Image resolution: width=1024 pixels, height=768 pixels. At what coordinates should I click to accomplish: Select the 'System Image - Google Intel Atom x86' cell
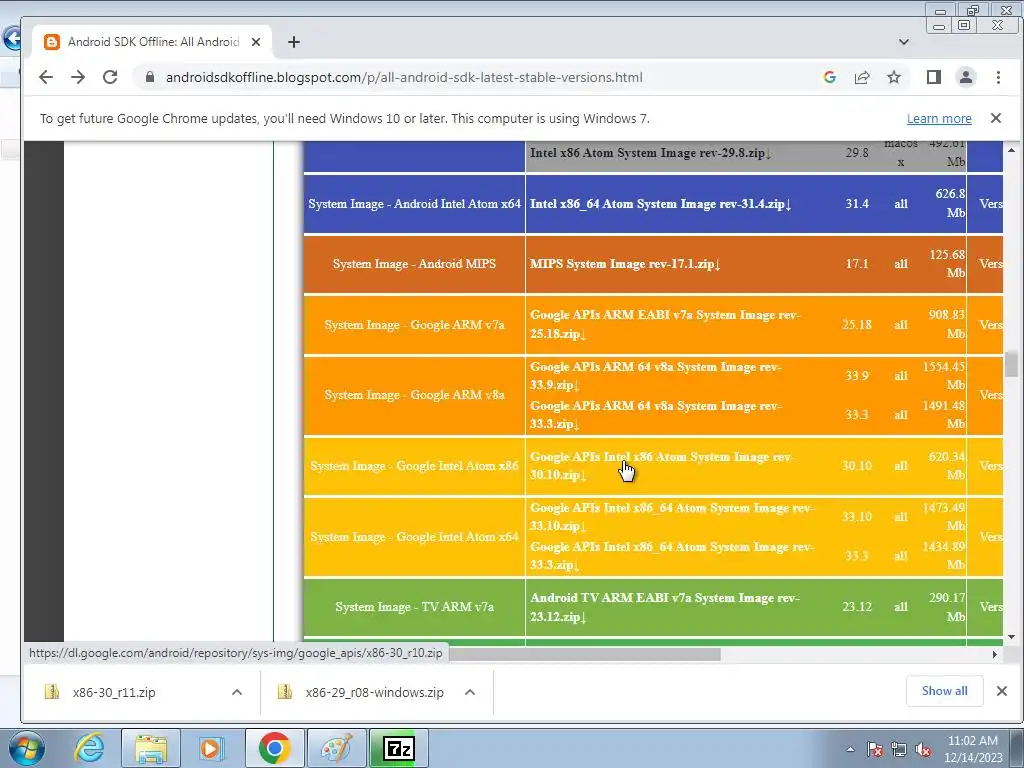tap(415, 466)
